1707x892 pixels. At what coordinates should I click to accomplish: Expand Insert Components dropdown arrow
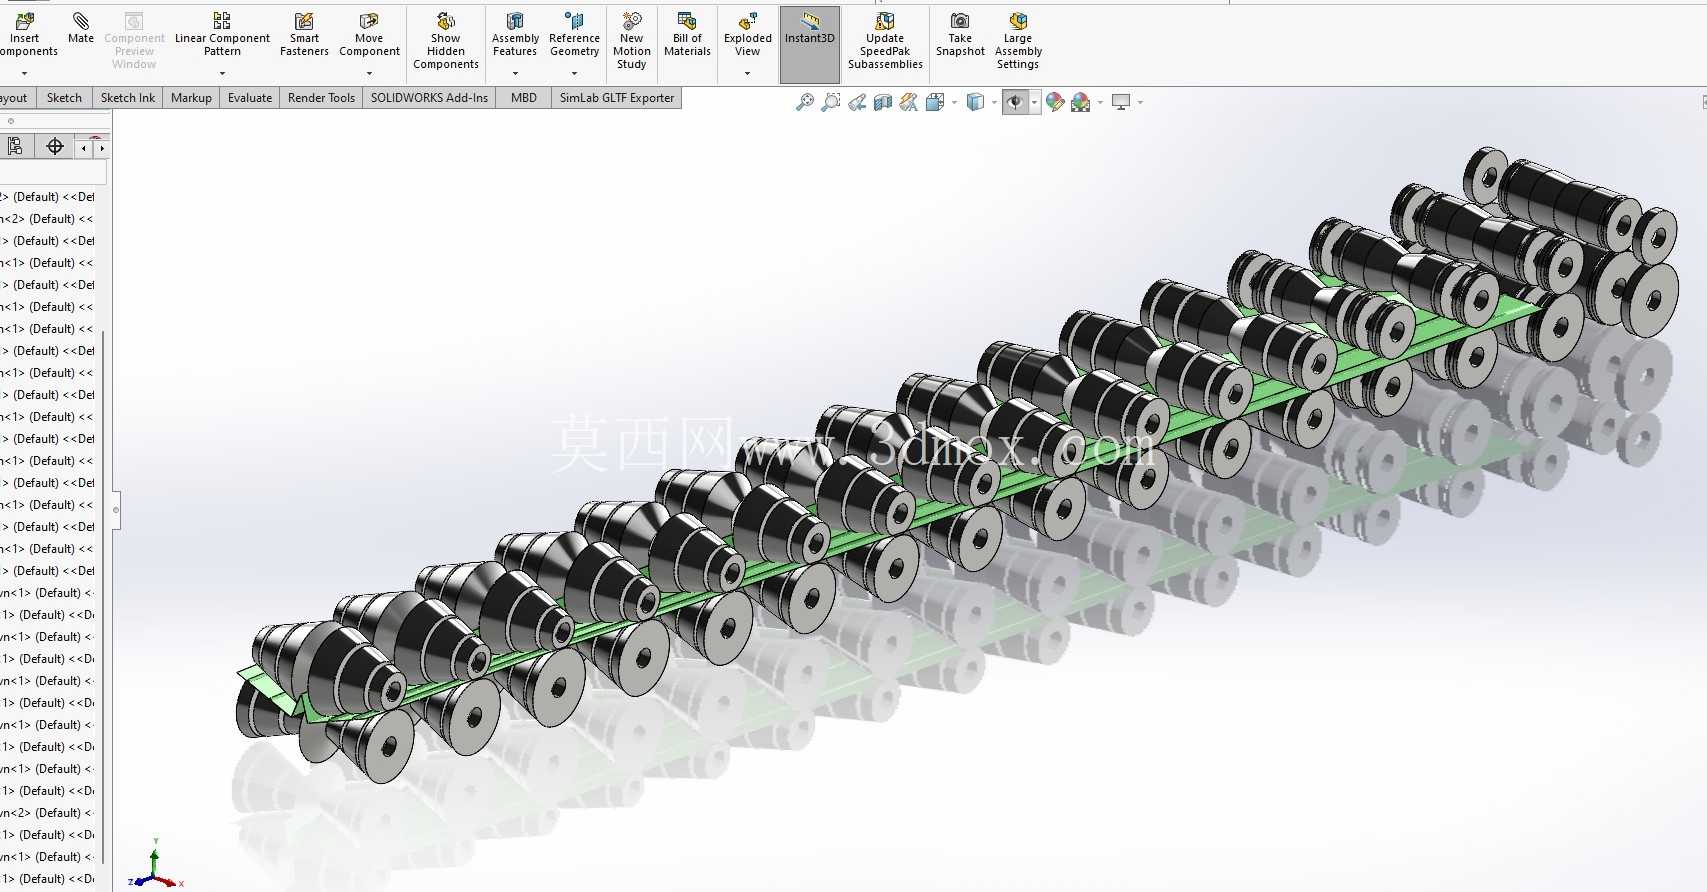pyautogui.click(x=25, y=73)
